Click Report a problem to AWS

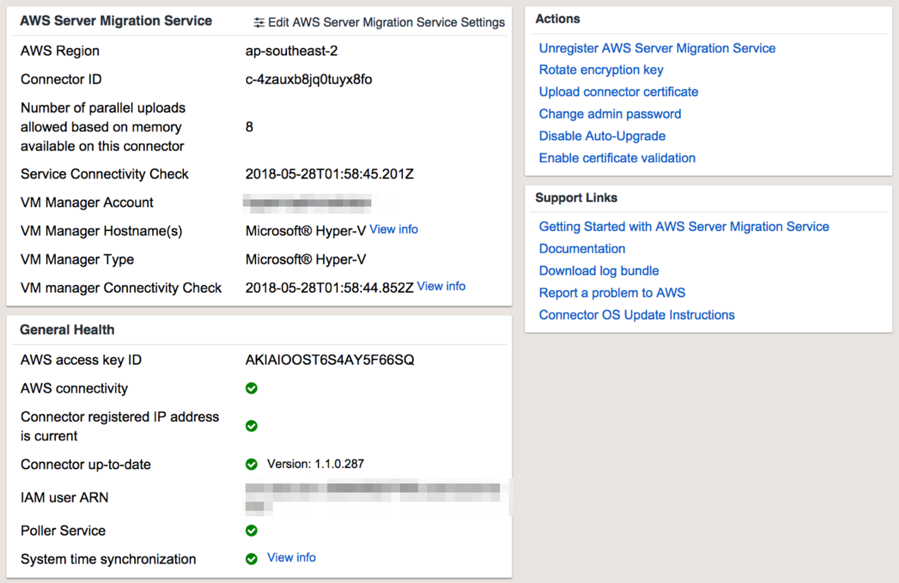click(612, 293)
